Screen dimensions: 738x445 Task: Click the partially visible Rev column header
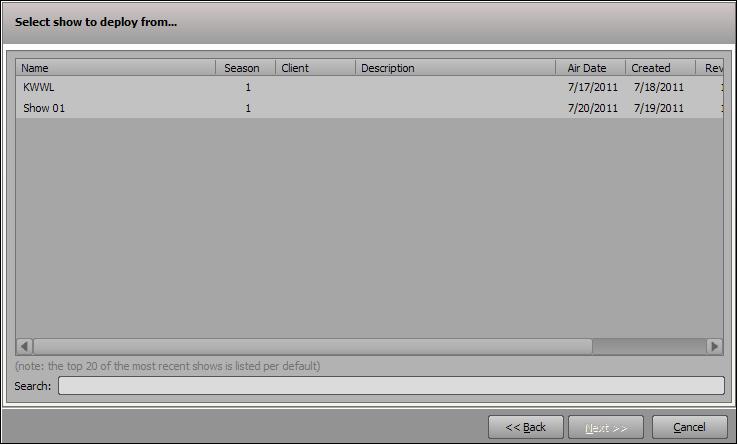(709, 68)
